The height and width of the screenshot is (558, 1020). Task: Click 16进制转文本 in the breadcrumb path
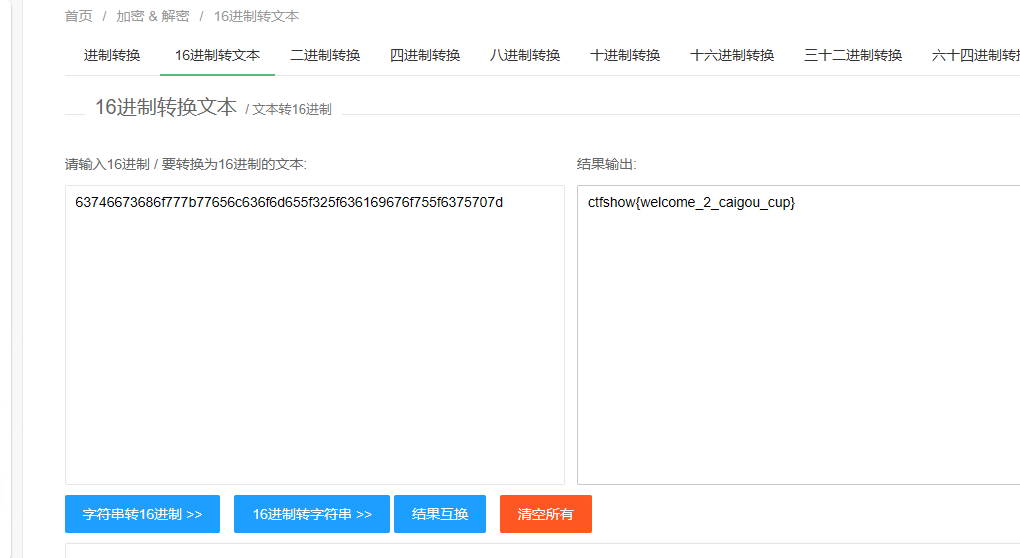[256, 16]
